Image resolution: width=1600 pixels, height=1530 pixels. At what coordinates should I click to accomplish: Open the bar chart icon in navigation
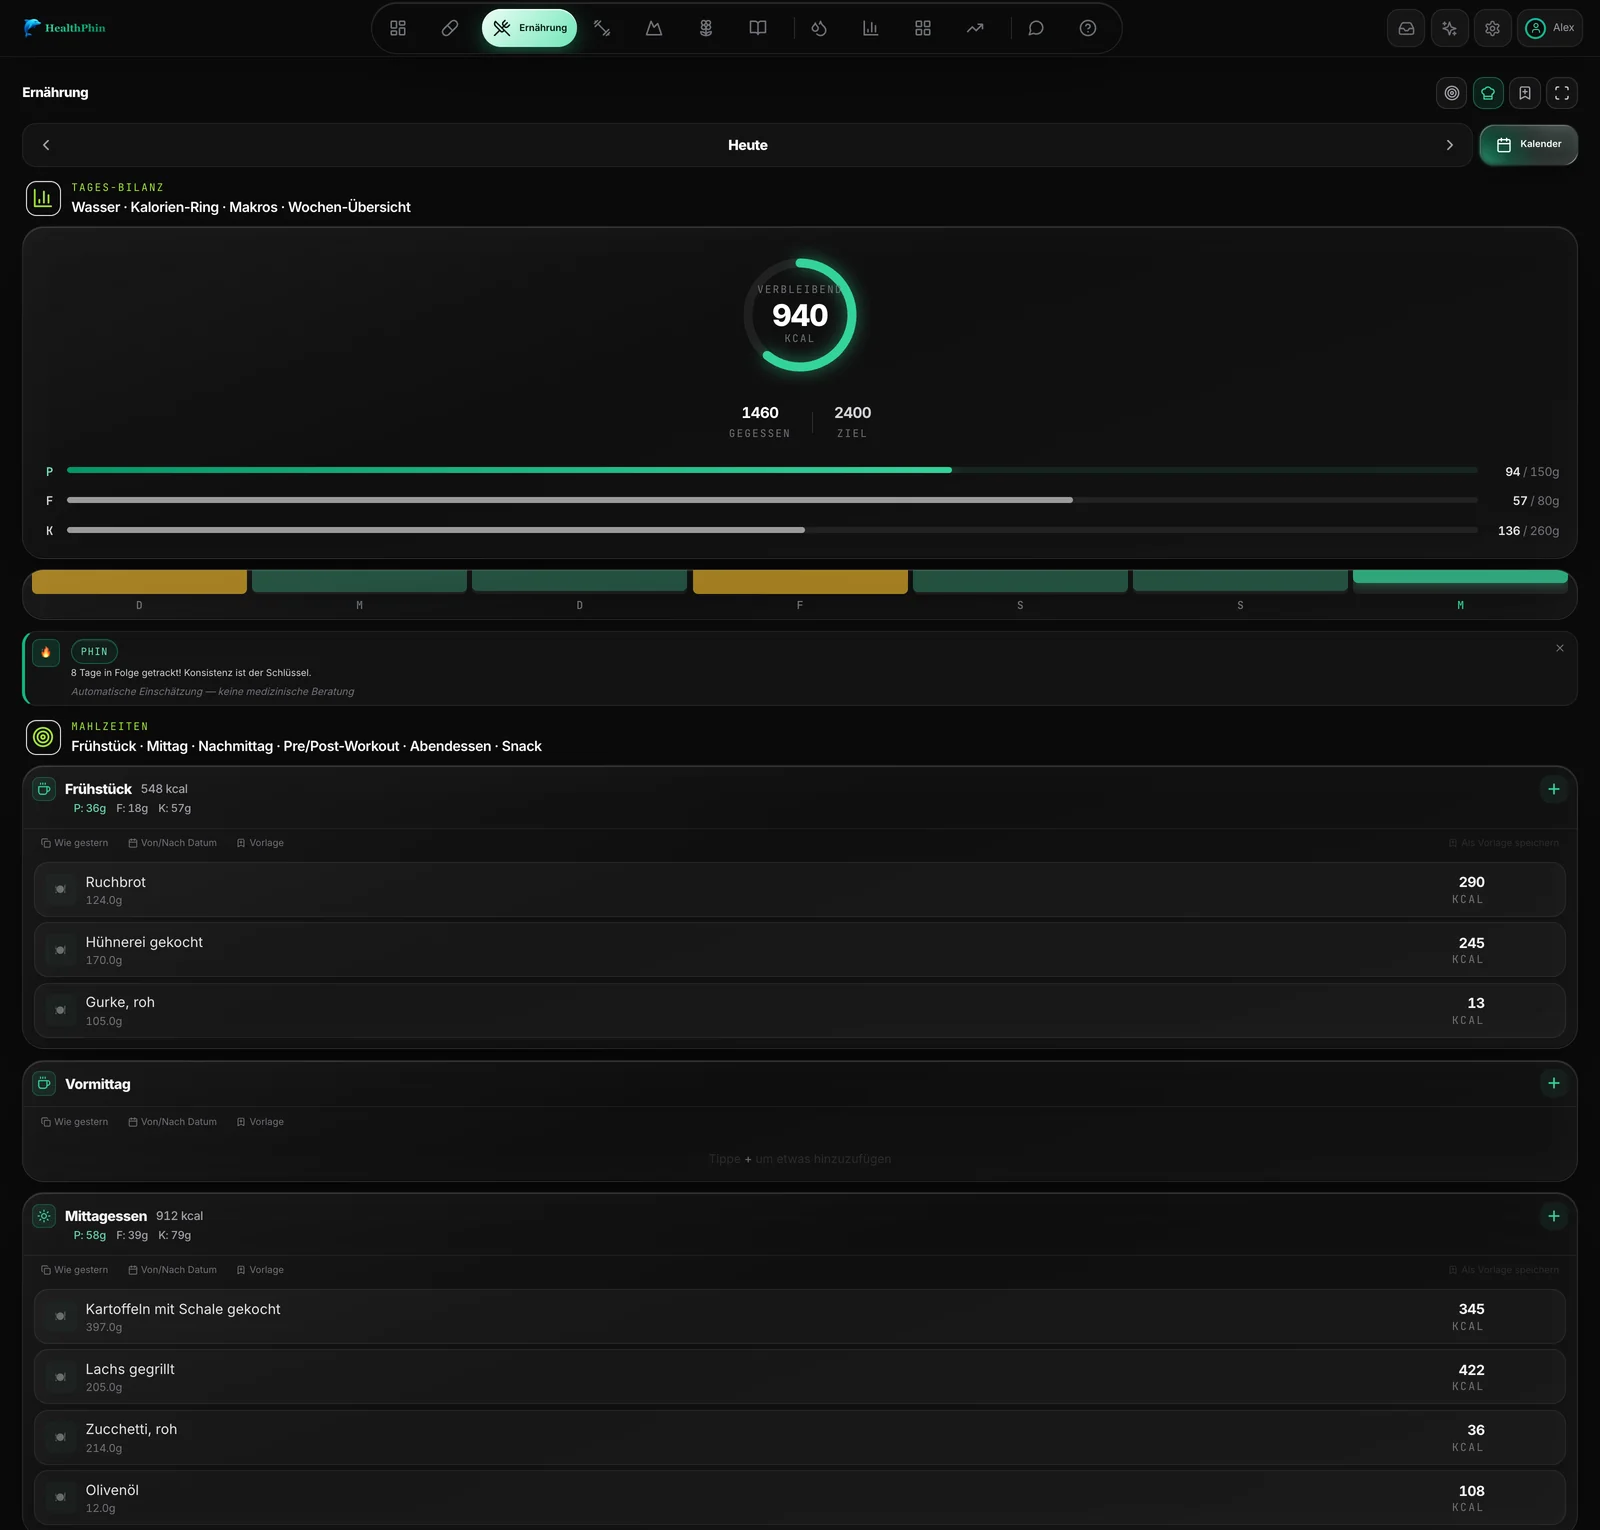click(871, 28)
